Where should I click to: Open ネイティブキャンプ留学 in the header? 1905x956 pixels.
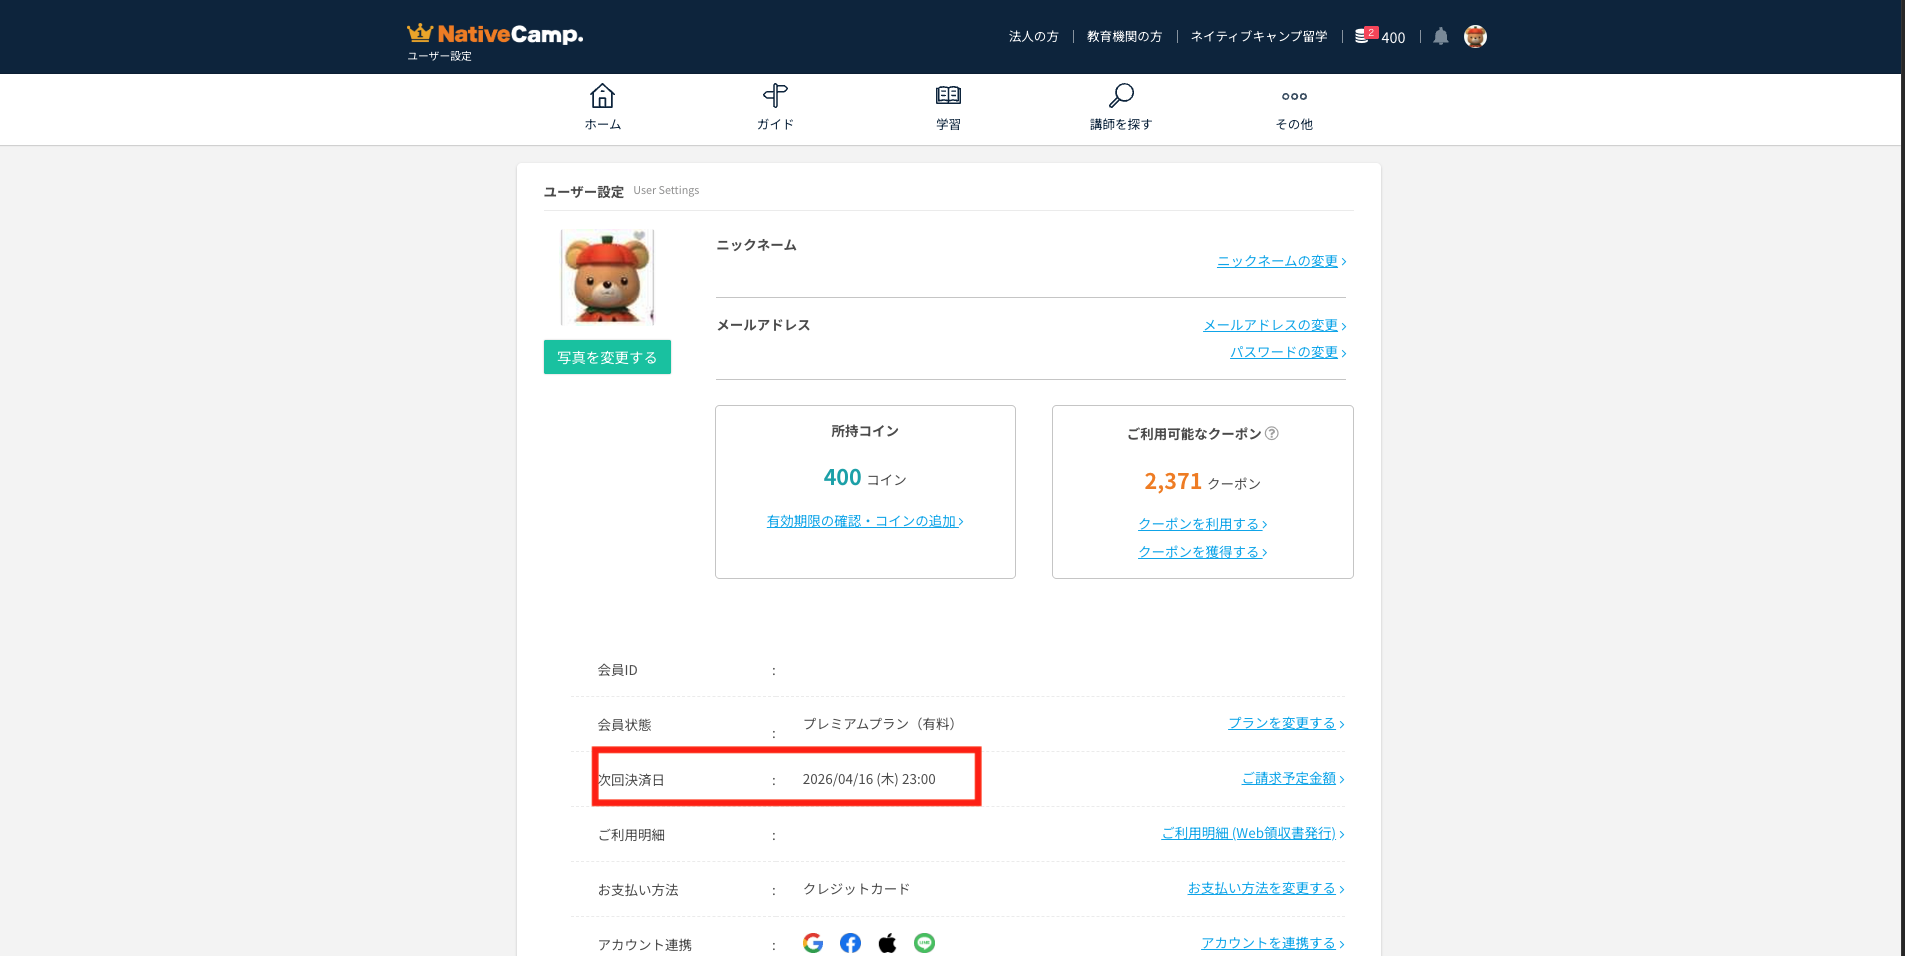pos(1259,37)
